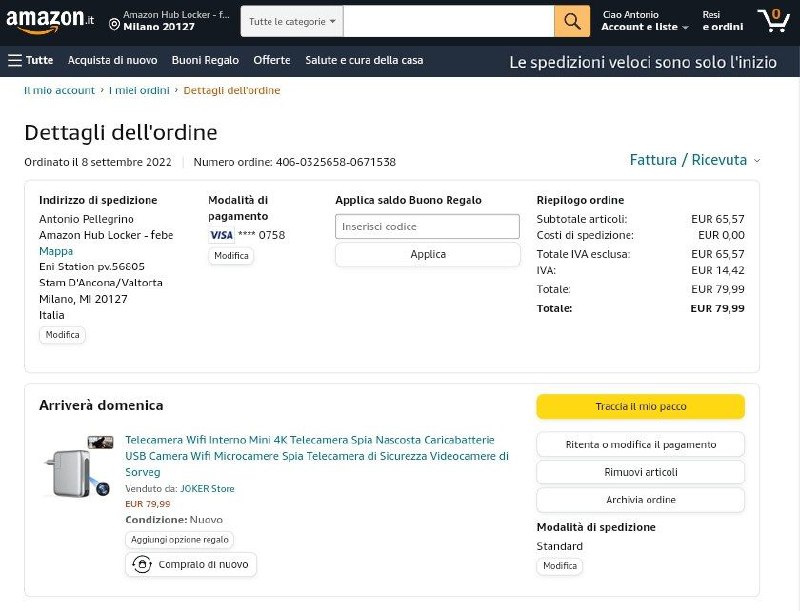
Task: Click the Visa card logo
Action: pos(221,235)
